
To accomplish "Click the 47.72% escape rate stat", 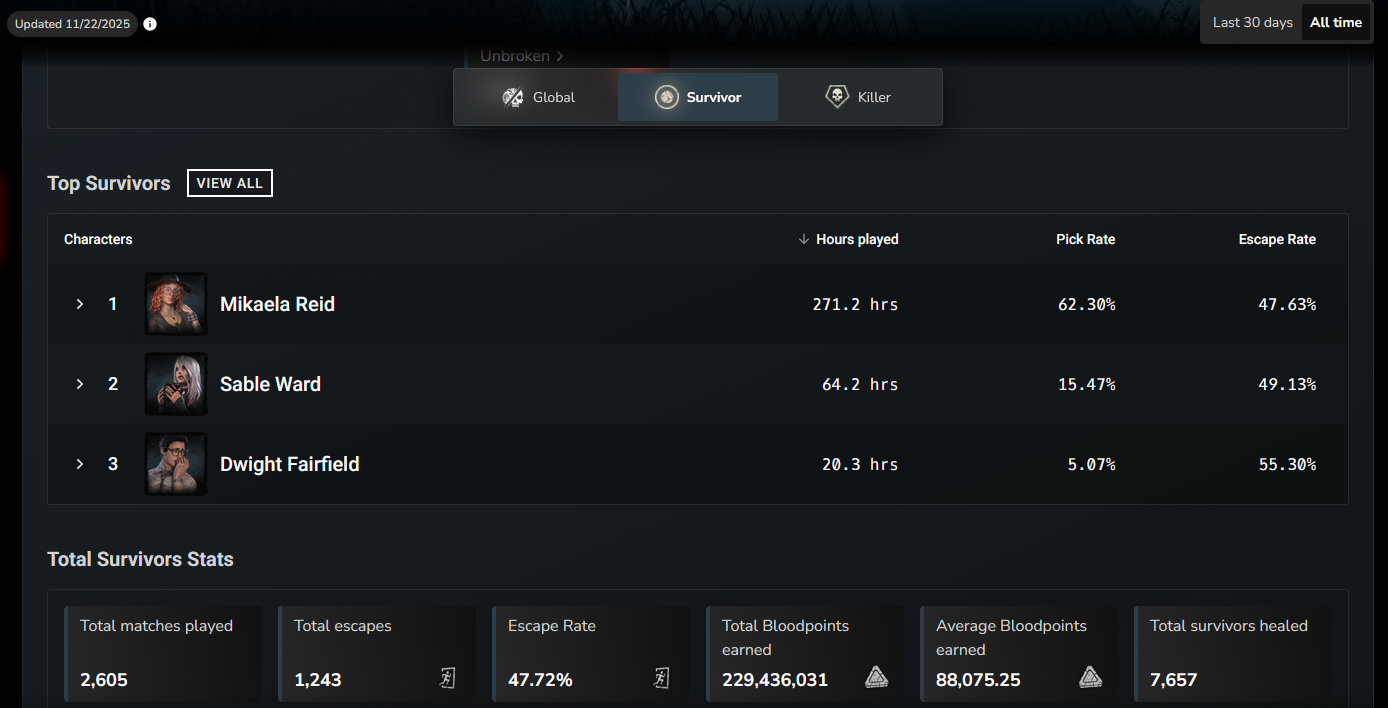I will point(540,680).
